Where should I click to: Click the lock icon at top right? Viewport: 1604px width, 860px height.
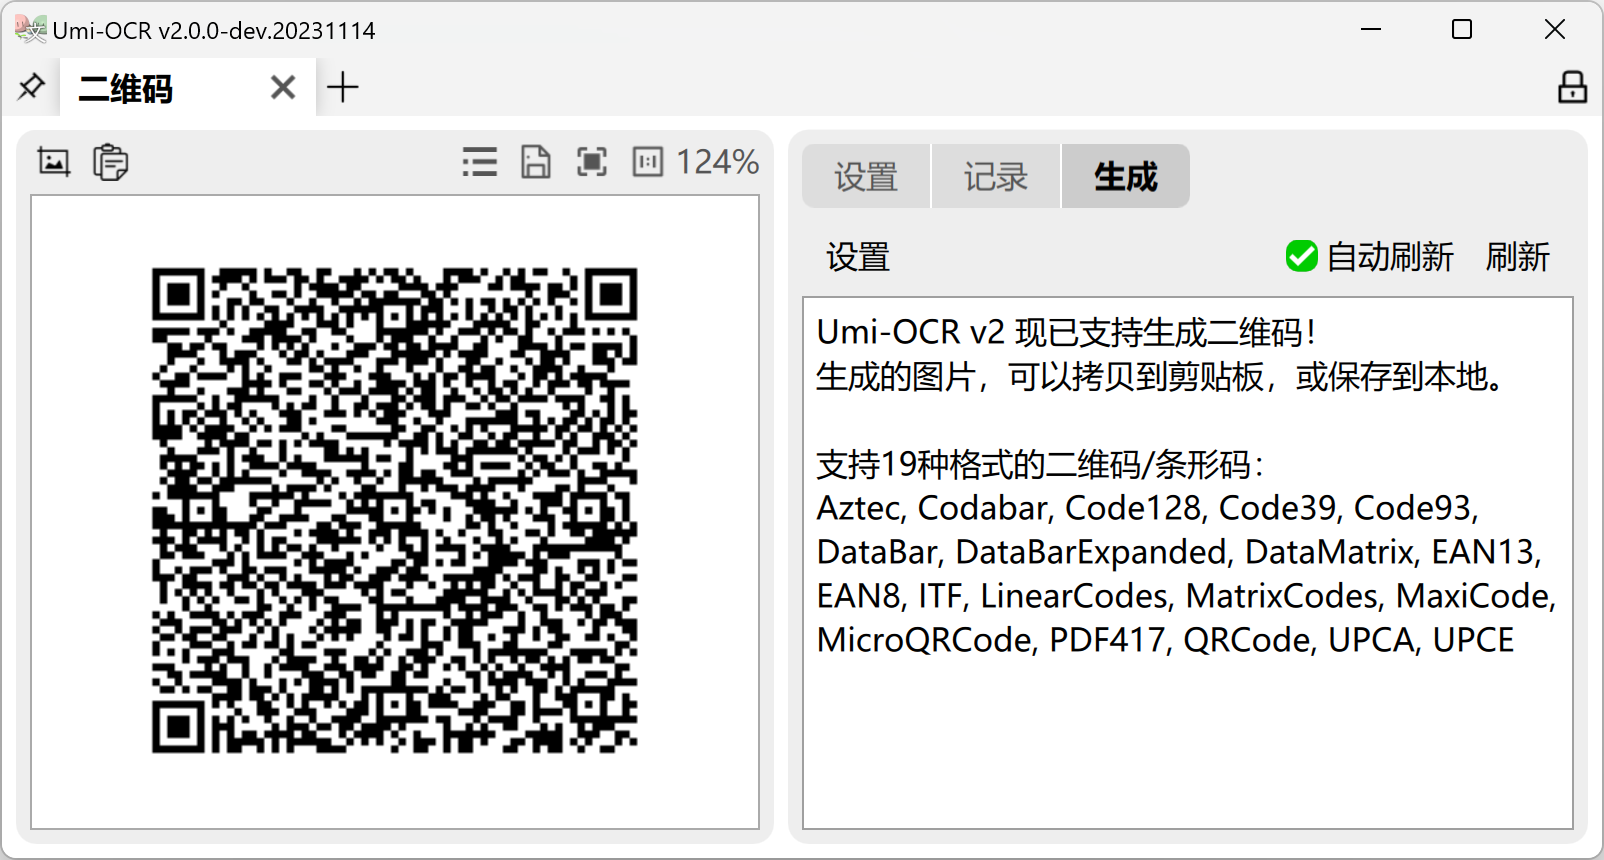coord(1572,87)
